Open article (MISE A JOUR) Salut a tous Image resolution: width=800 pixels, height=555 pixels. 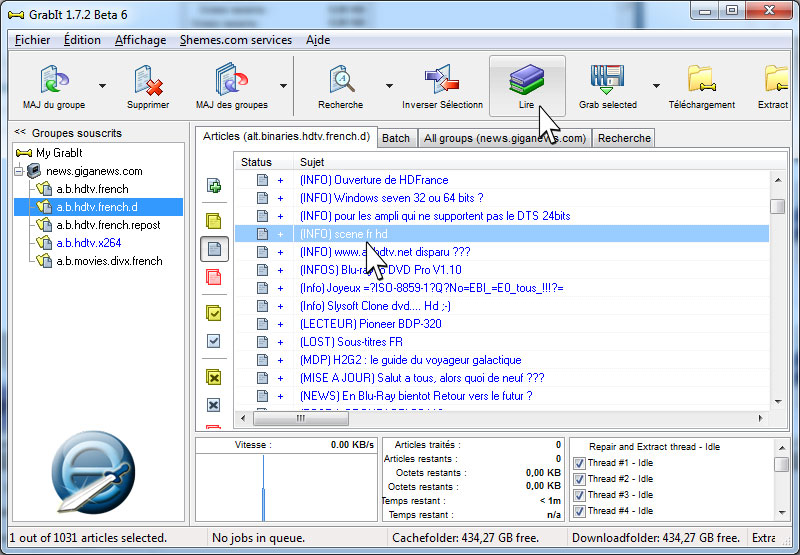tap(422, 378)
